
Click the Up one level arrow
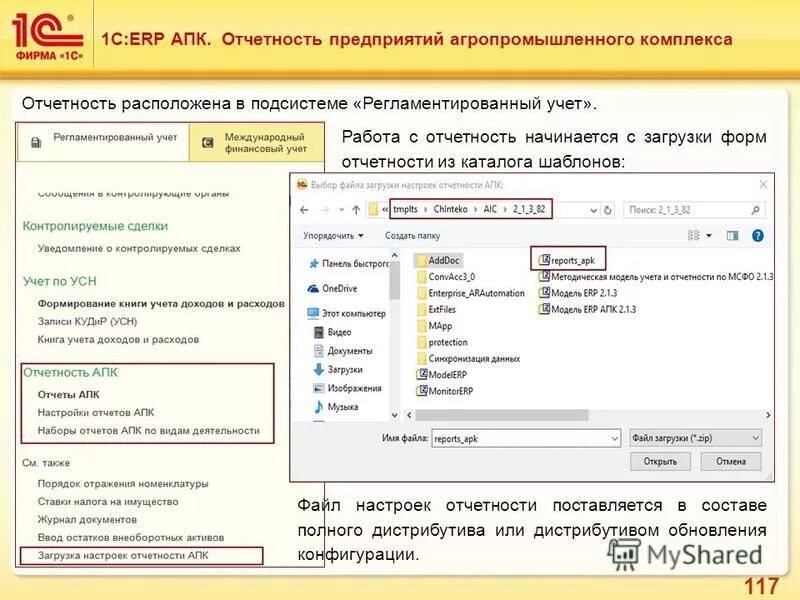click(x=356, y=210)
